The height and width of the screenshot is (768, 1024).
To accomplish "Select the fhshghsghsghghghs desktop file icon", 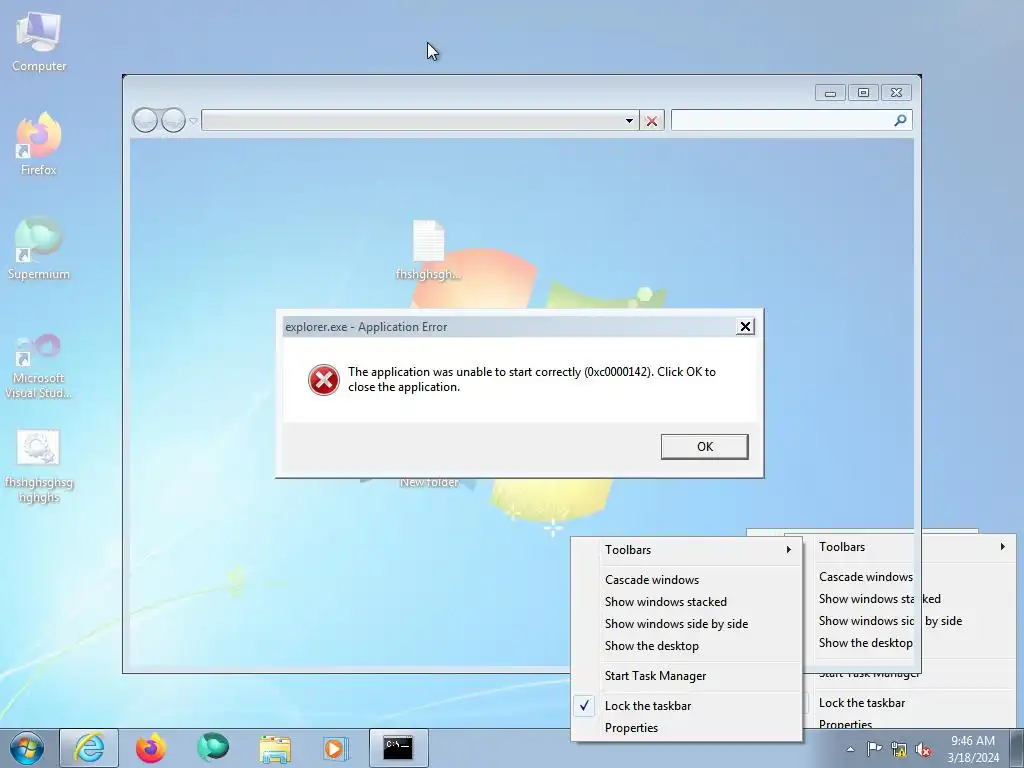I will click(x=39, y=466).
